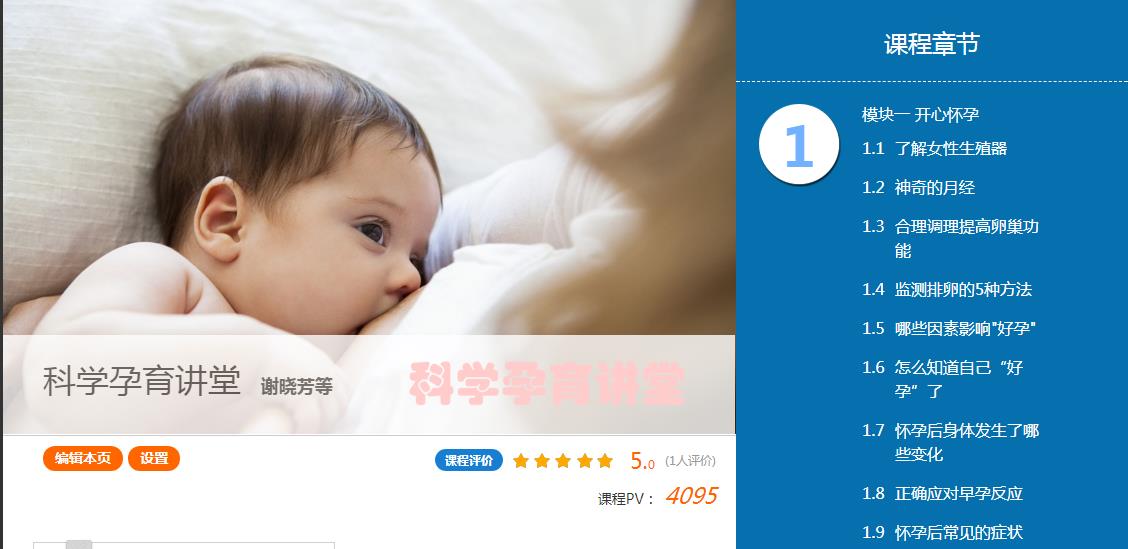This screenshot has height=549, width=1128.
Task: Click the 模块一 开心怀孕 heading
Action: click(920, 114)
